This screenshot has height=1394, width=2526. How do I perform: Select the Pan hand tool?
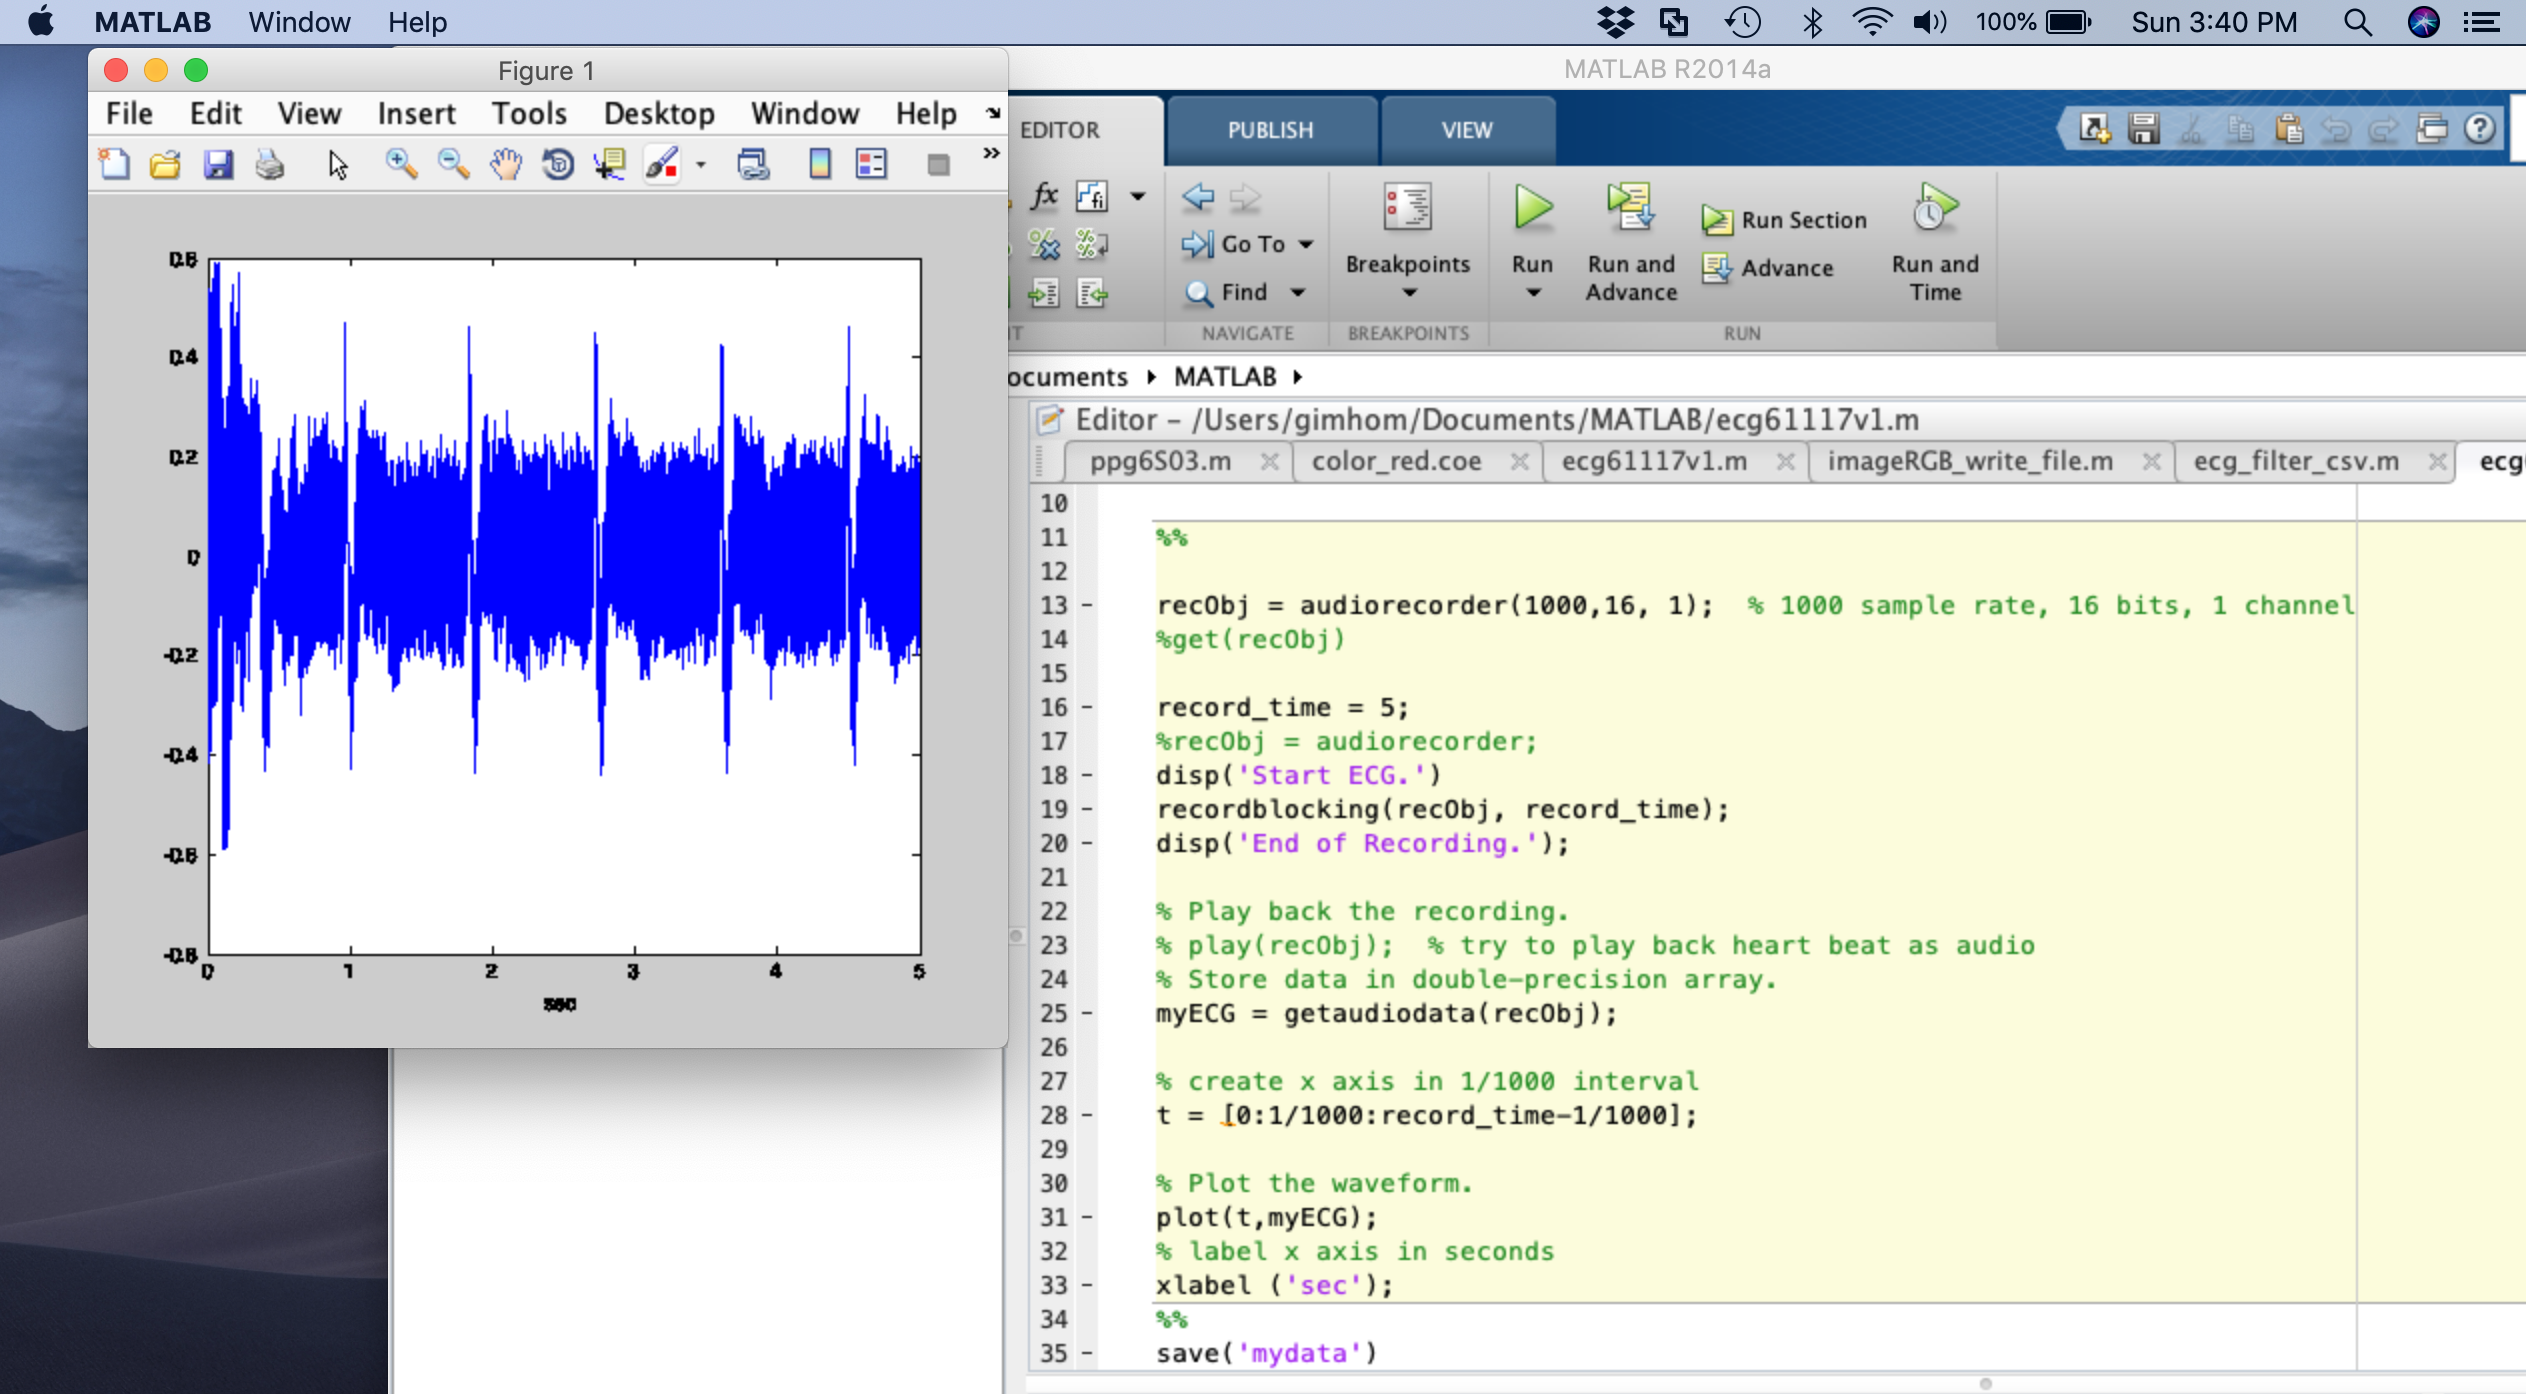tap(506, 164)
